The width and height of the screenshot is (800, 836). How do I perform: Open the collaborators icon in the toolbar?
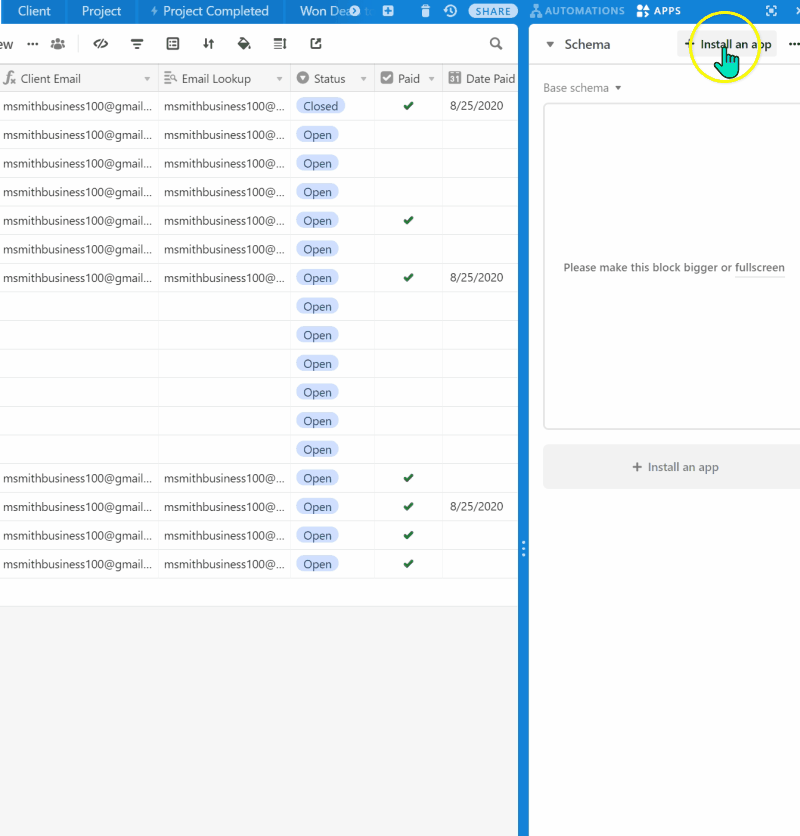[x=57, y=44]
